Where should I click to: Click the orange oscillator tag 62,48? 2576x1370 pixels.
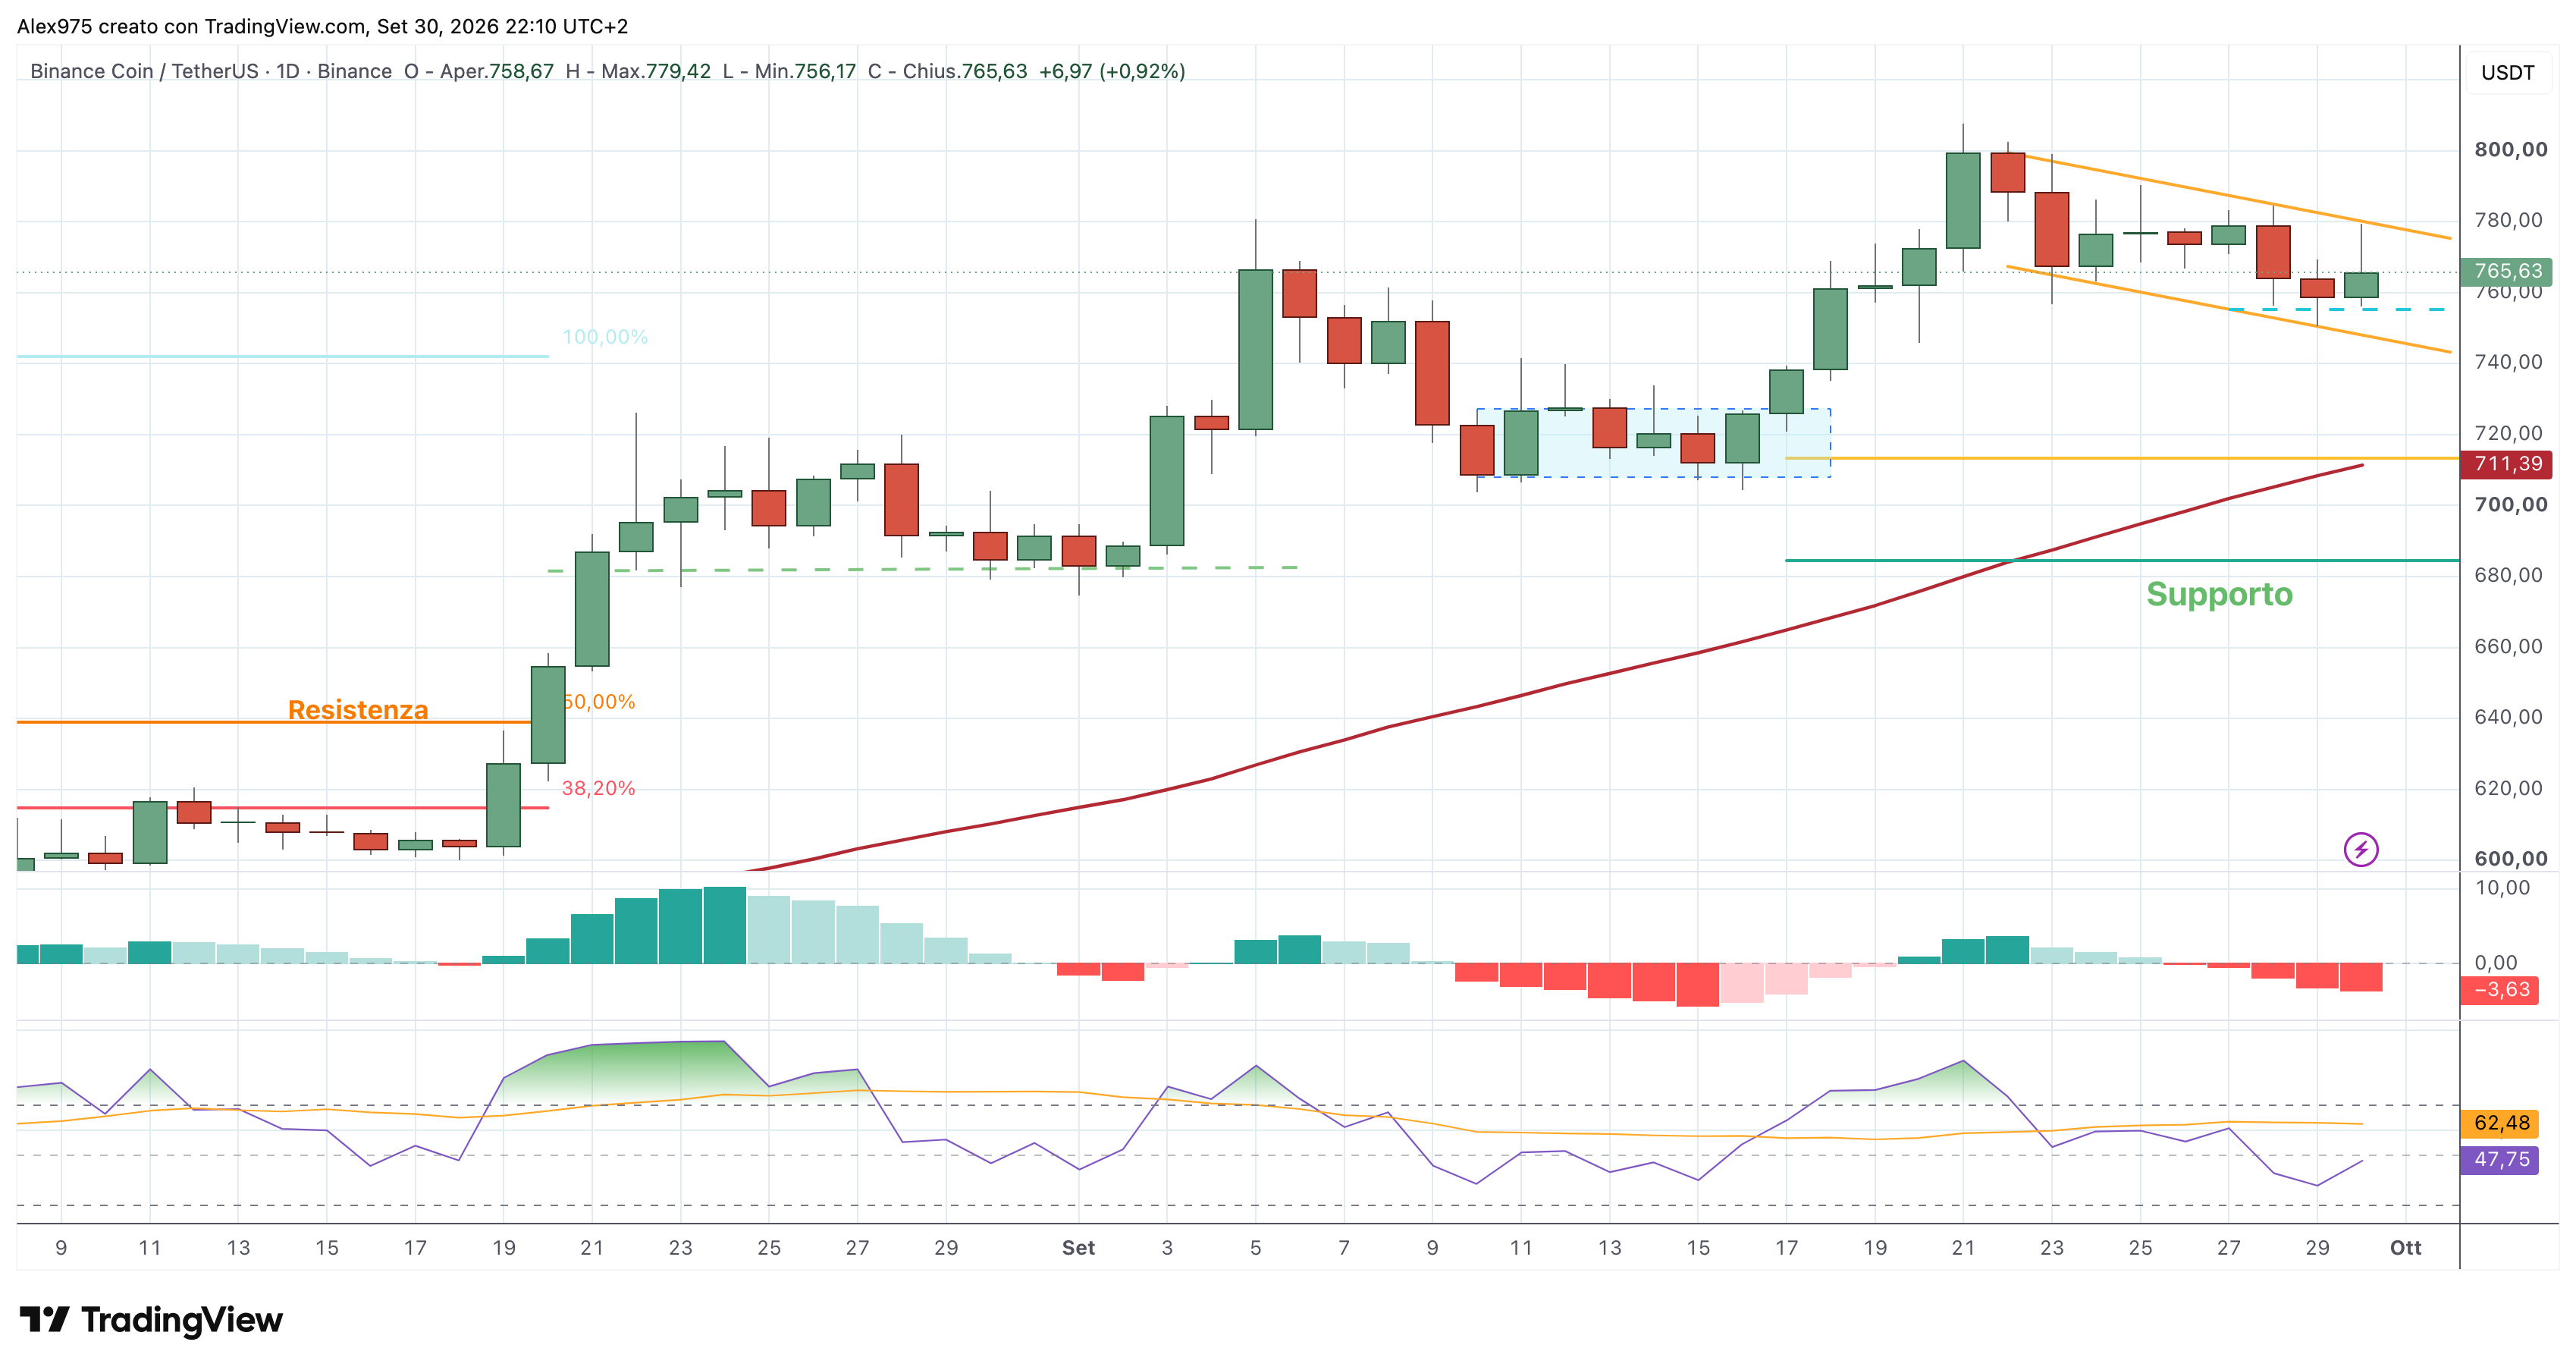[x=2500, y=1123]
